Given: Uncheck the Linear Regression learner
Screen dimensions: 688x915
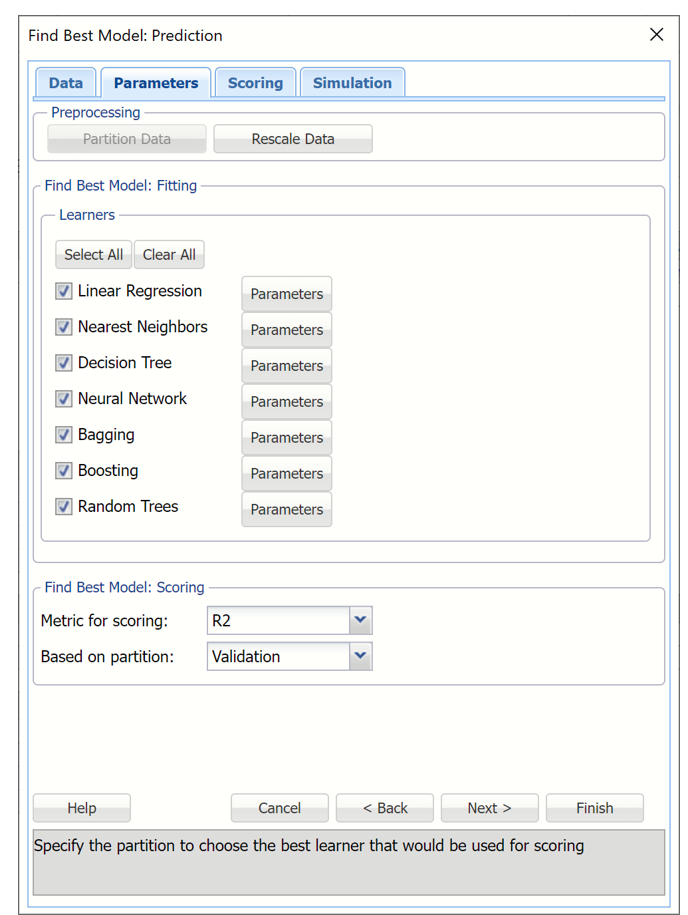Looking at the screenshot, I should point(63,291).
